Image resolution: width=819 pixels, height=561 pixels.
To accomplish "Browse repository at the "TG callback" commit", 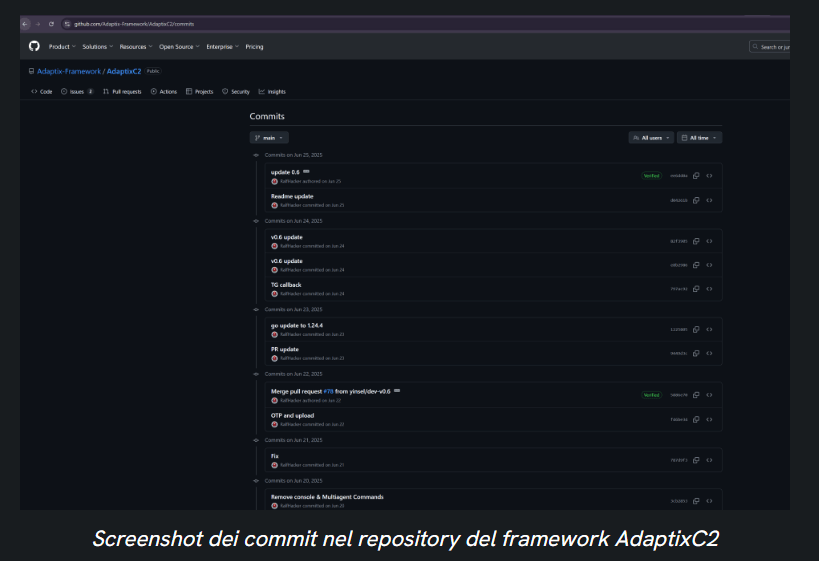I will tap(709, 289).
